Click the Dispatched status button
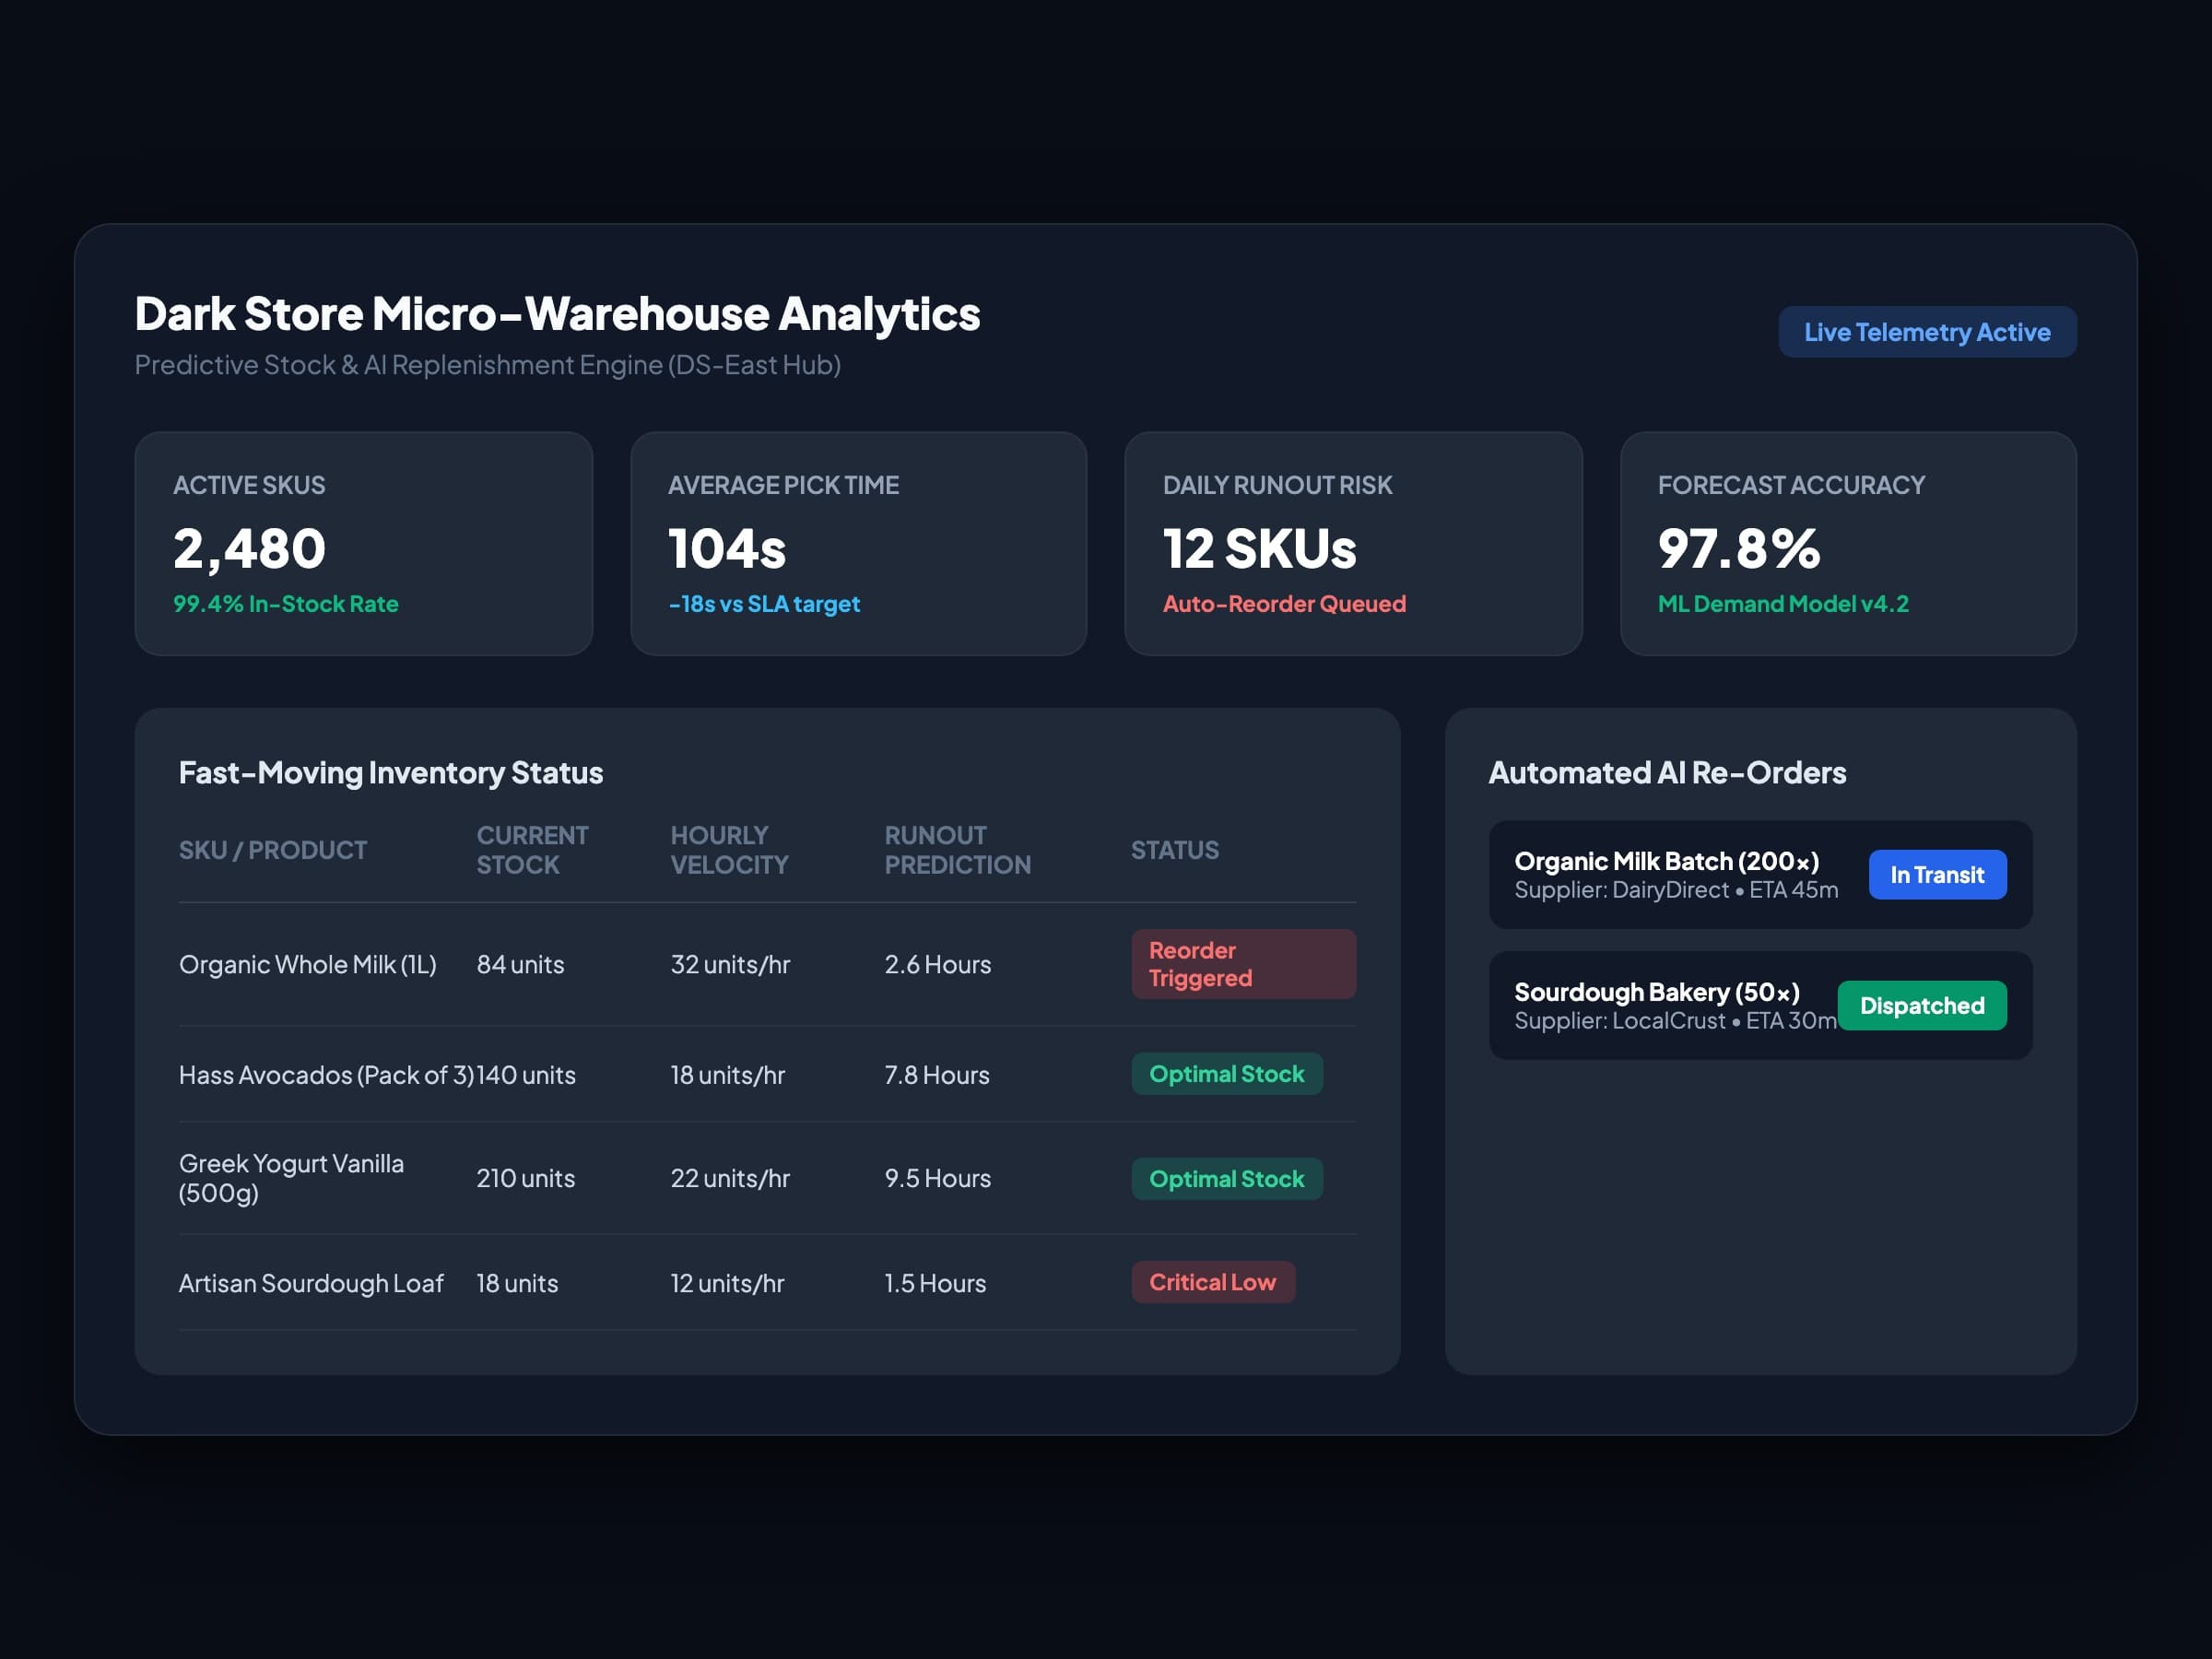Viewport: 2212px width, 1659px height. pyautogui.click(x=1922, y=1006)
